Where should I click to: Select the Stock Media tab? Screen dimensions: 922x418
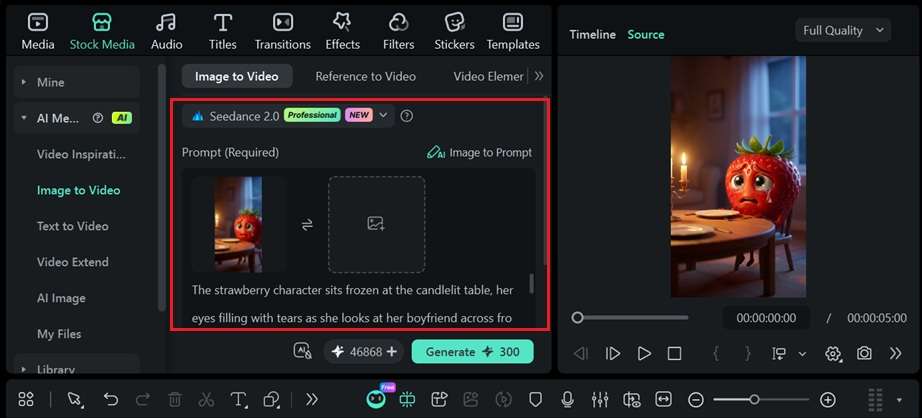102,32
